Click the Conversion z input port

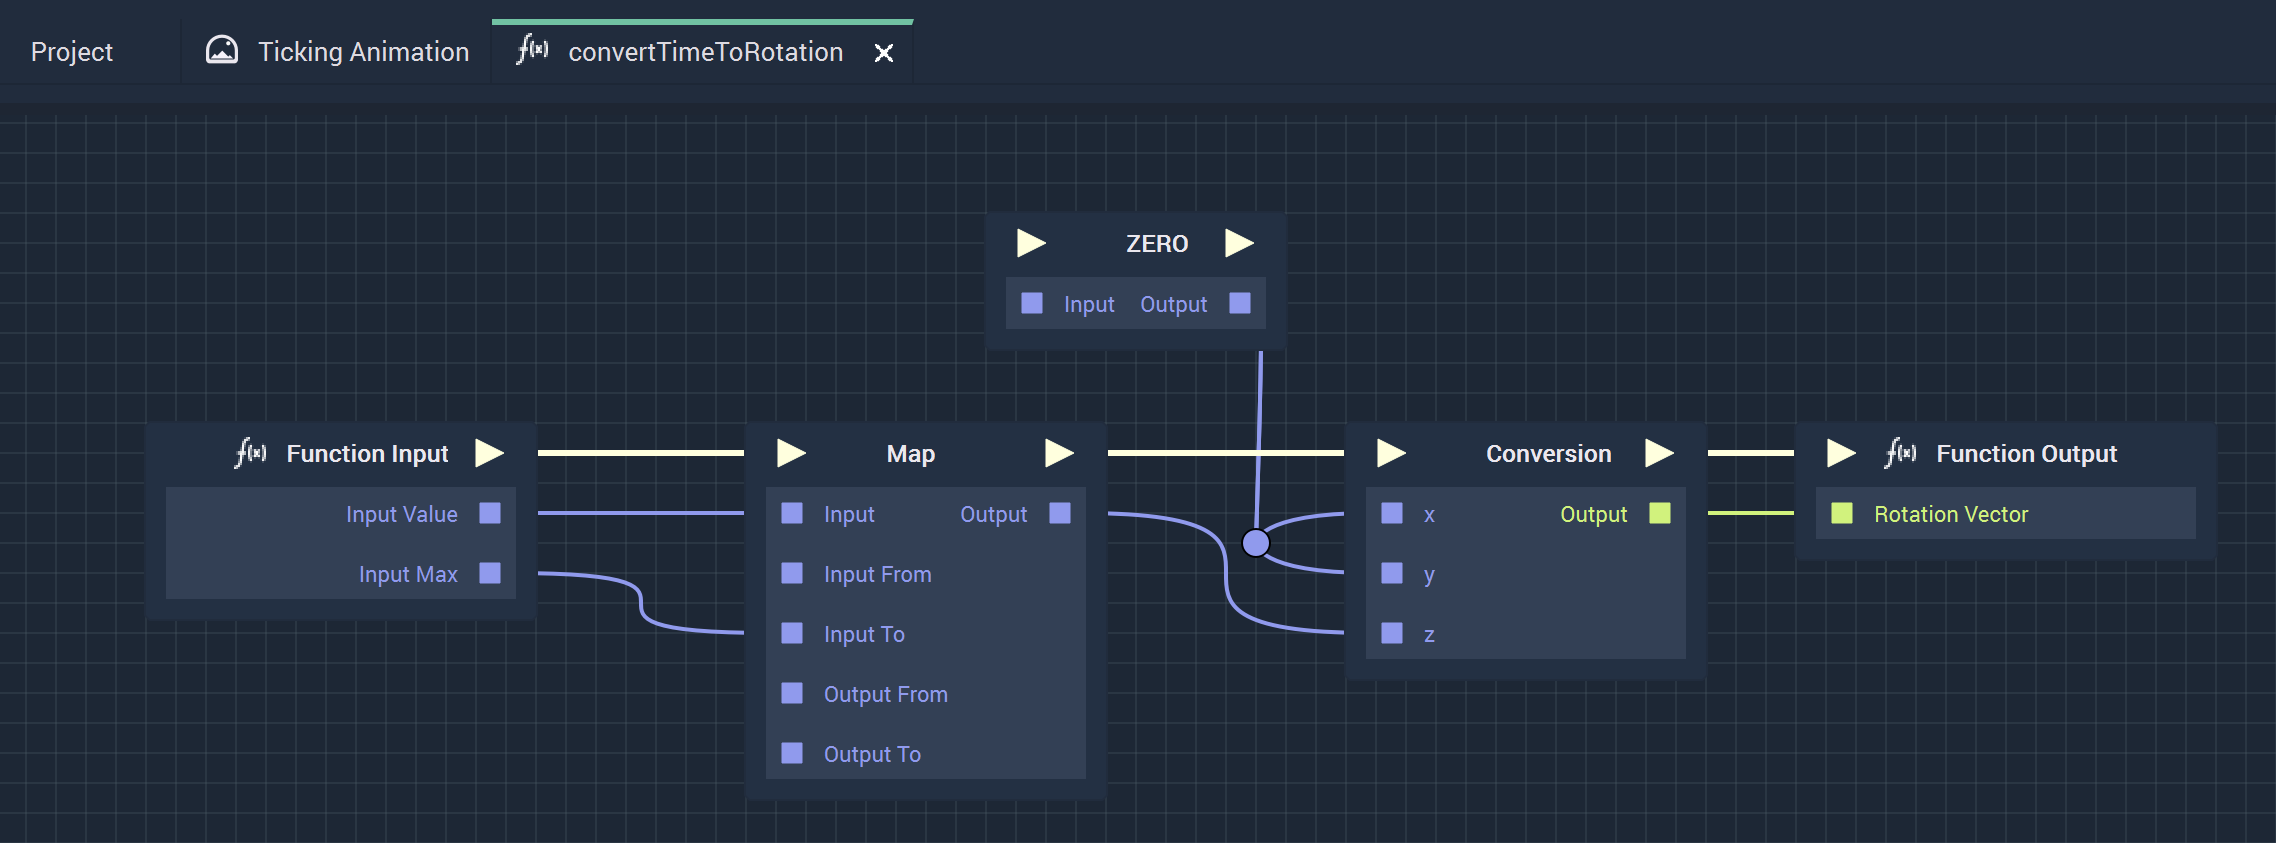pyautogui.click(x=1392, y=633)
